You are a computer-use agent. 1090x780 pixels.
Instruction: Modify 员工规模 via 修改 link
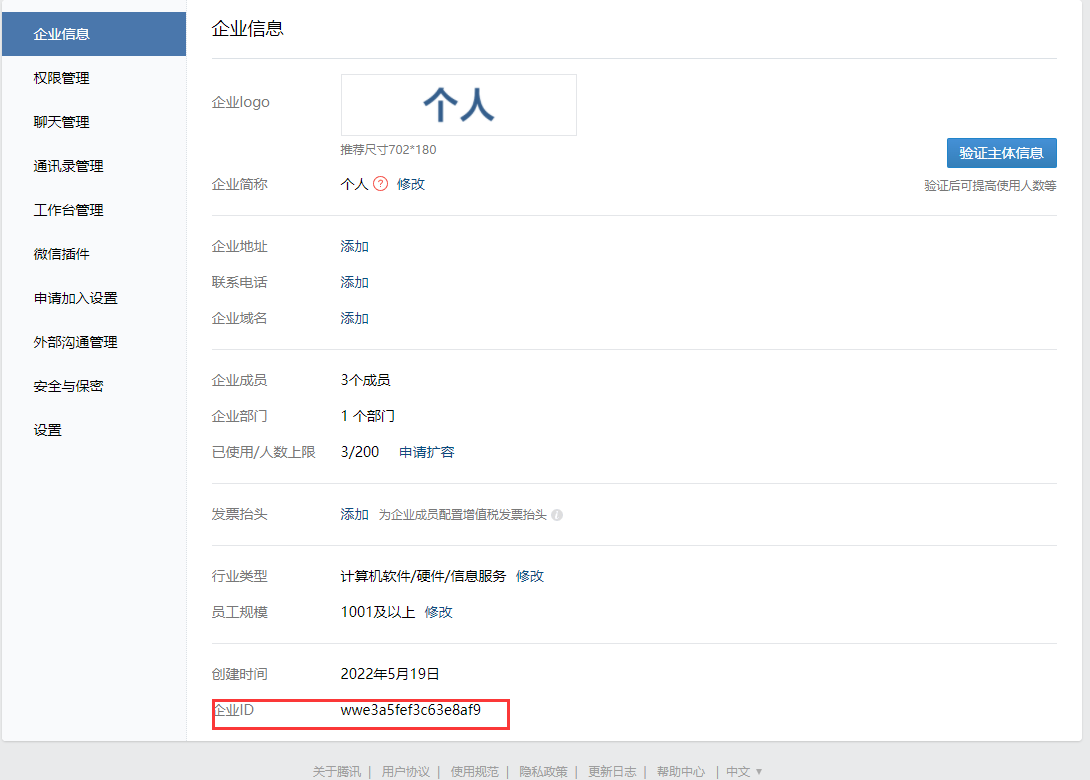[439, 612]
